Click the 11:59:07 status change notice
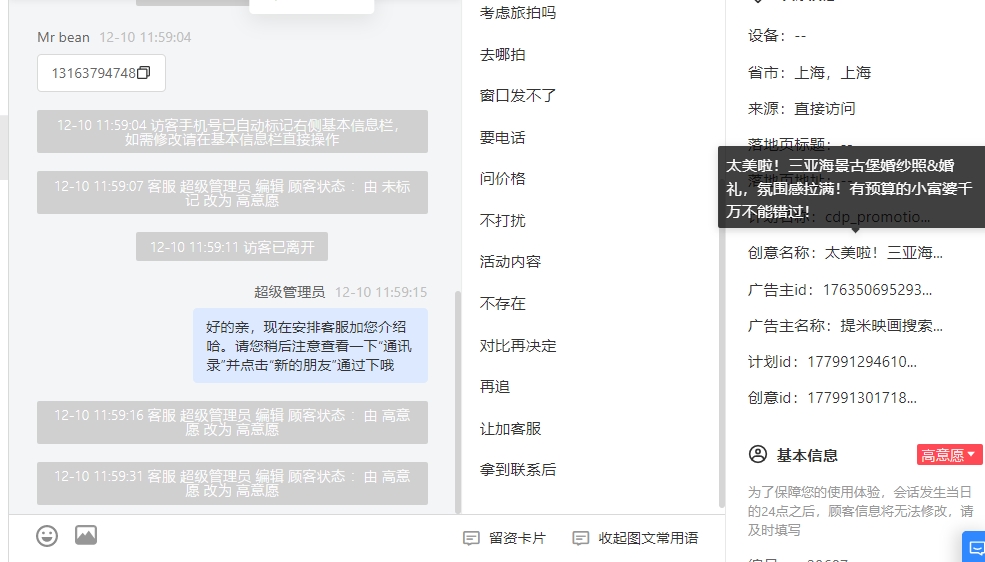Viewport: 985px width, 562px height. [232, 193]
